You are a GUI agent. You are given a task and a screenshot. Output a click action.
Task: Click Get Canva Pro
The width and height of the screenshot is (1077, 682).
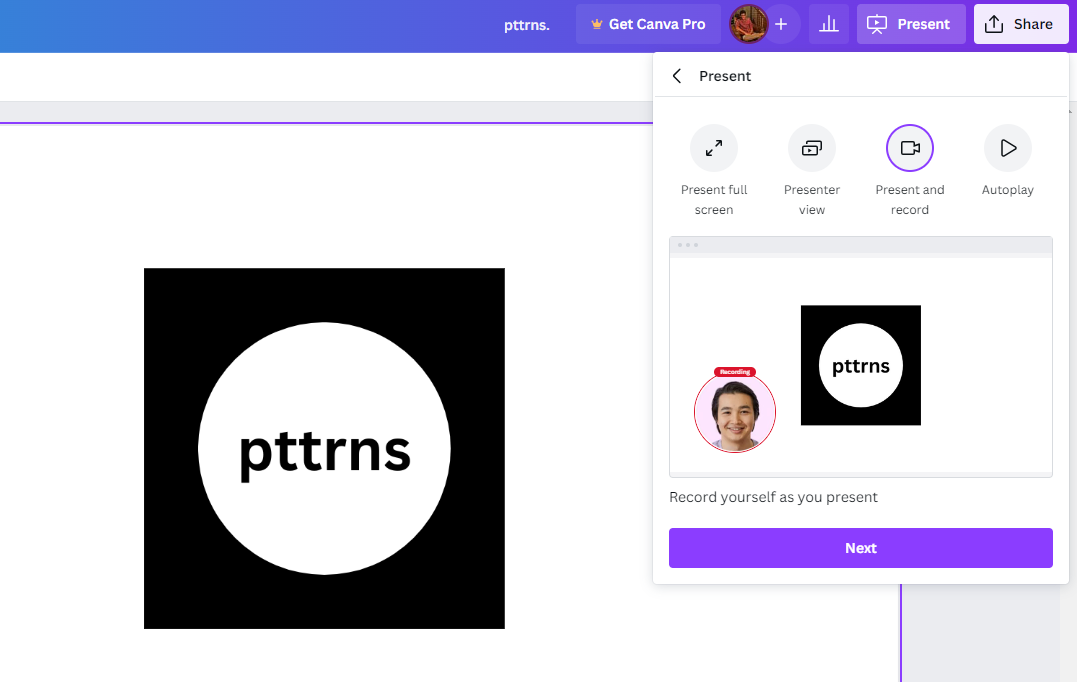tap(648, 24)
